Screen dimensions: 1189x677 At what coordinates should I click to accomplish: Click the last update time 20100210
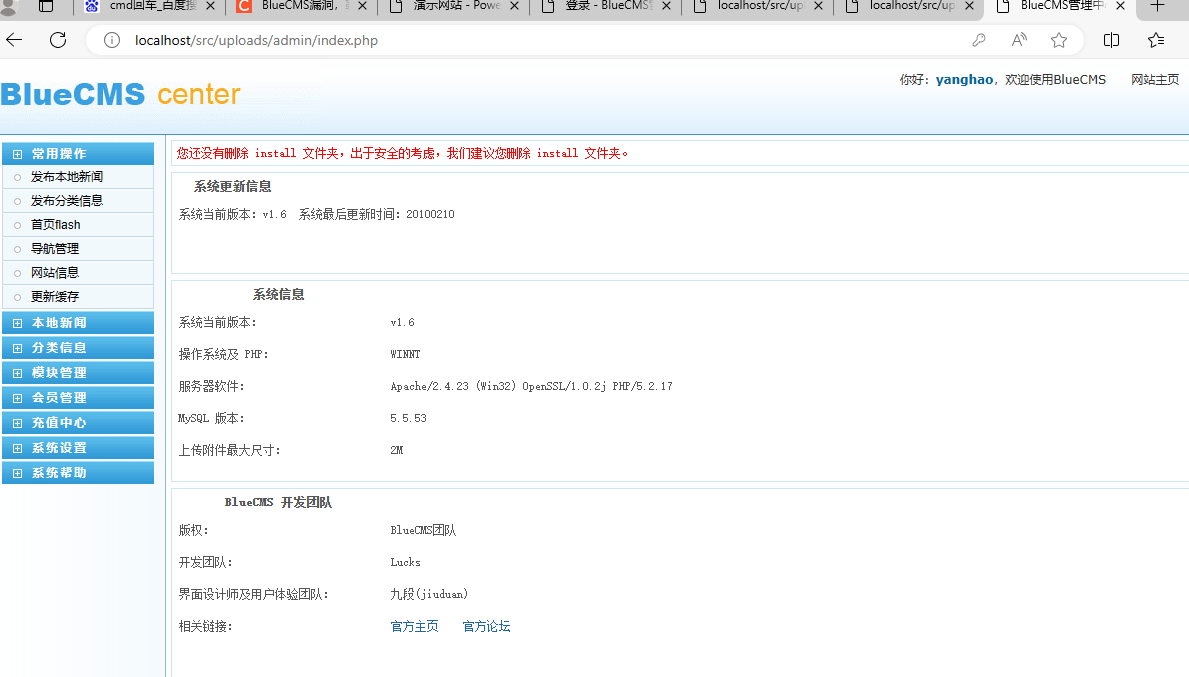[430, 215]
